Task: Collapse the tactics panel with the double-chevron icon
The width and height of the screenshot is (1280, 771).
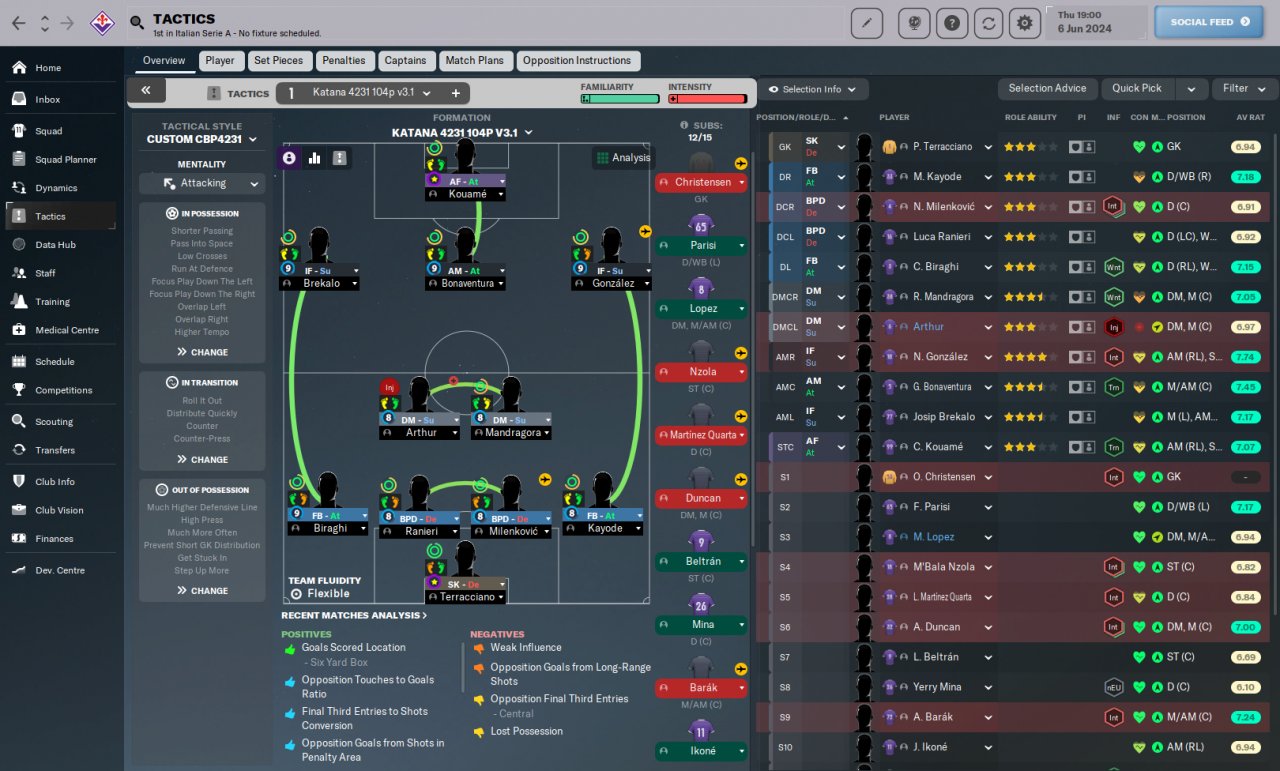Action: tap(146, 91)
